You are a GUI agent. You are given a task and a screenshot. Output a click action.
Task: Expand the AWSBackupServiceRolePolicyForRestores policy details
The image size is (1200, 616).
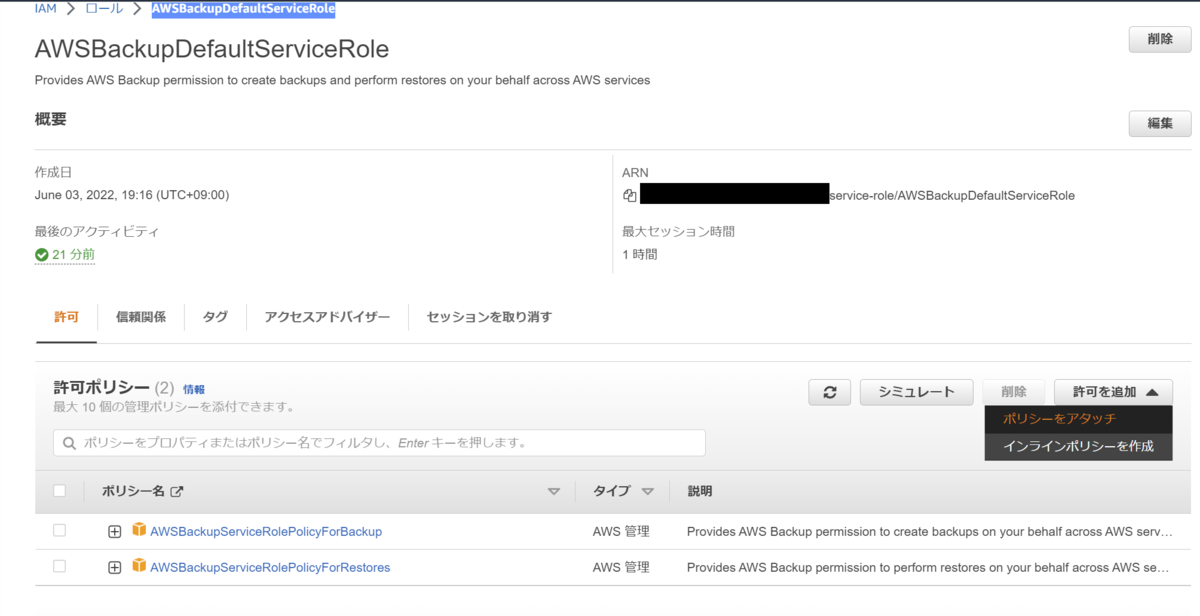click(x=114, y=567)
